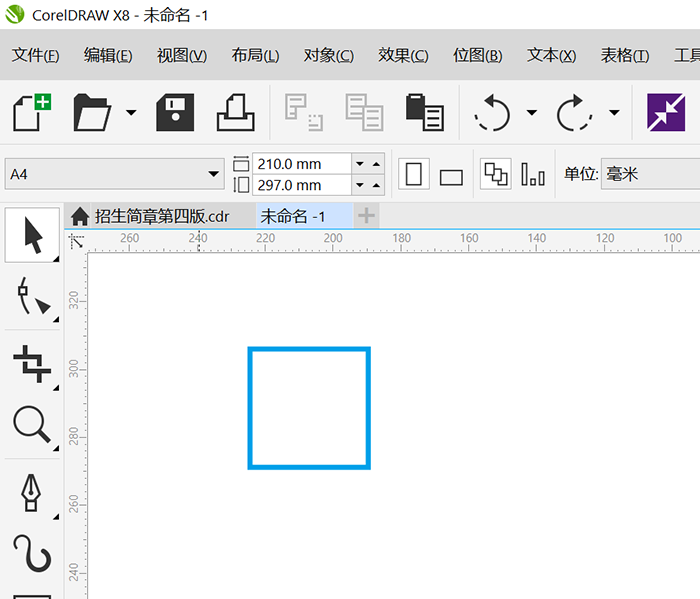
Task: Select the Crop tool
Action: (x=33, y=363)
